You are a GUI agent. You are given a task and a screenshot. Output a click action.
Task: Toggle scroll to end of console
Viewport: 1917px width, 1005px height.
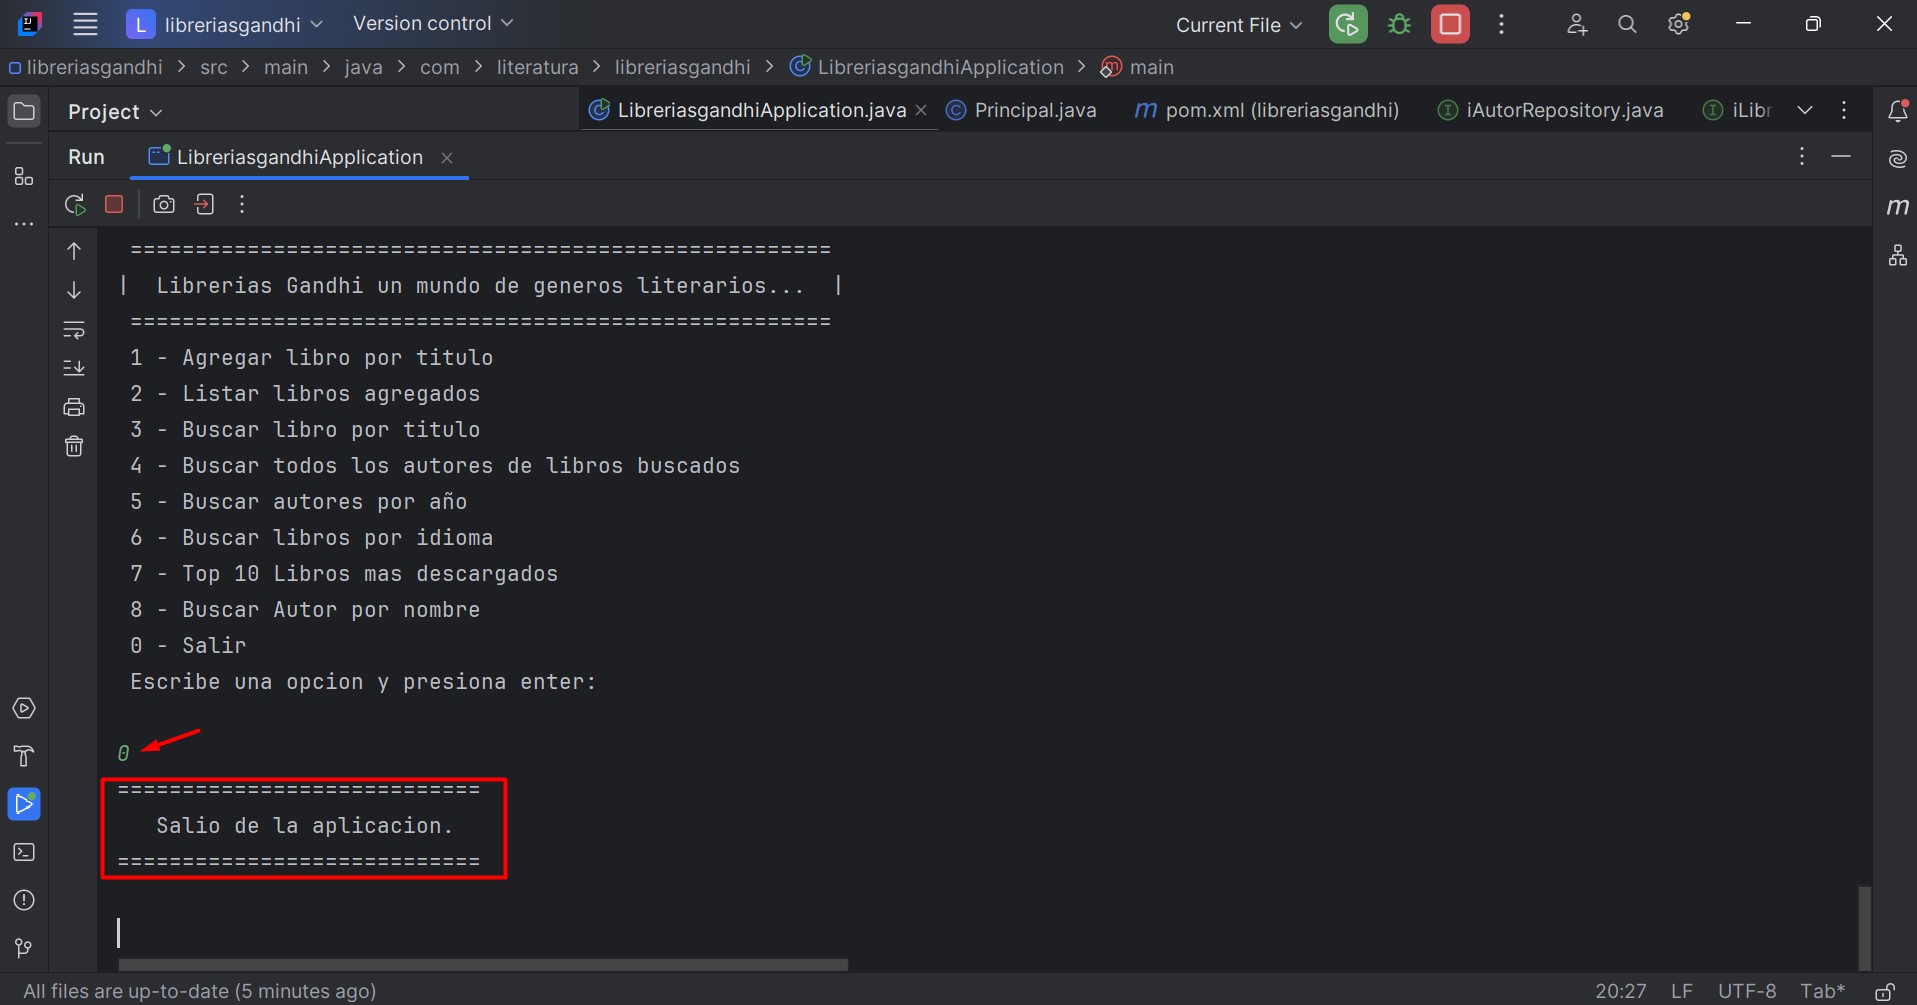pos(74,368)
